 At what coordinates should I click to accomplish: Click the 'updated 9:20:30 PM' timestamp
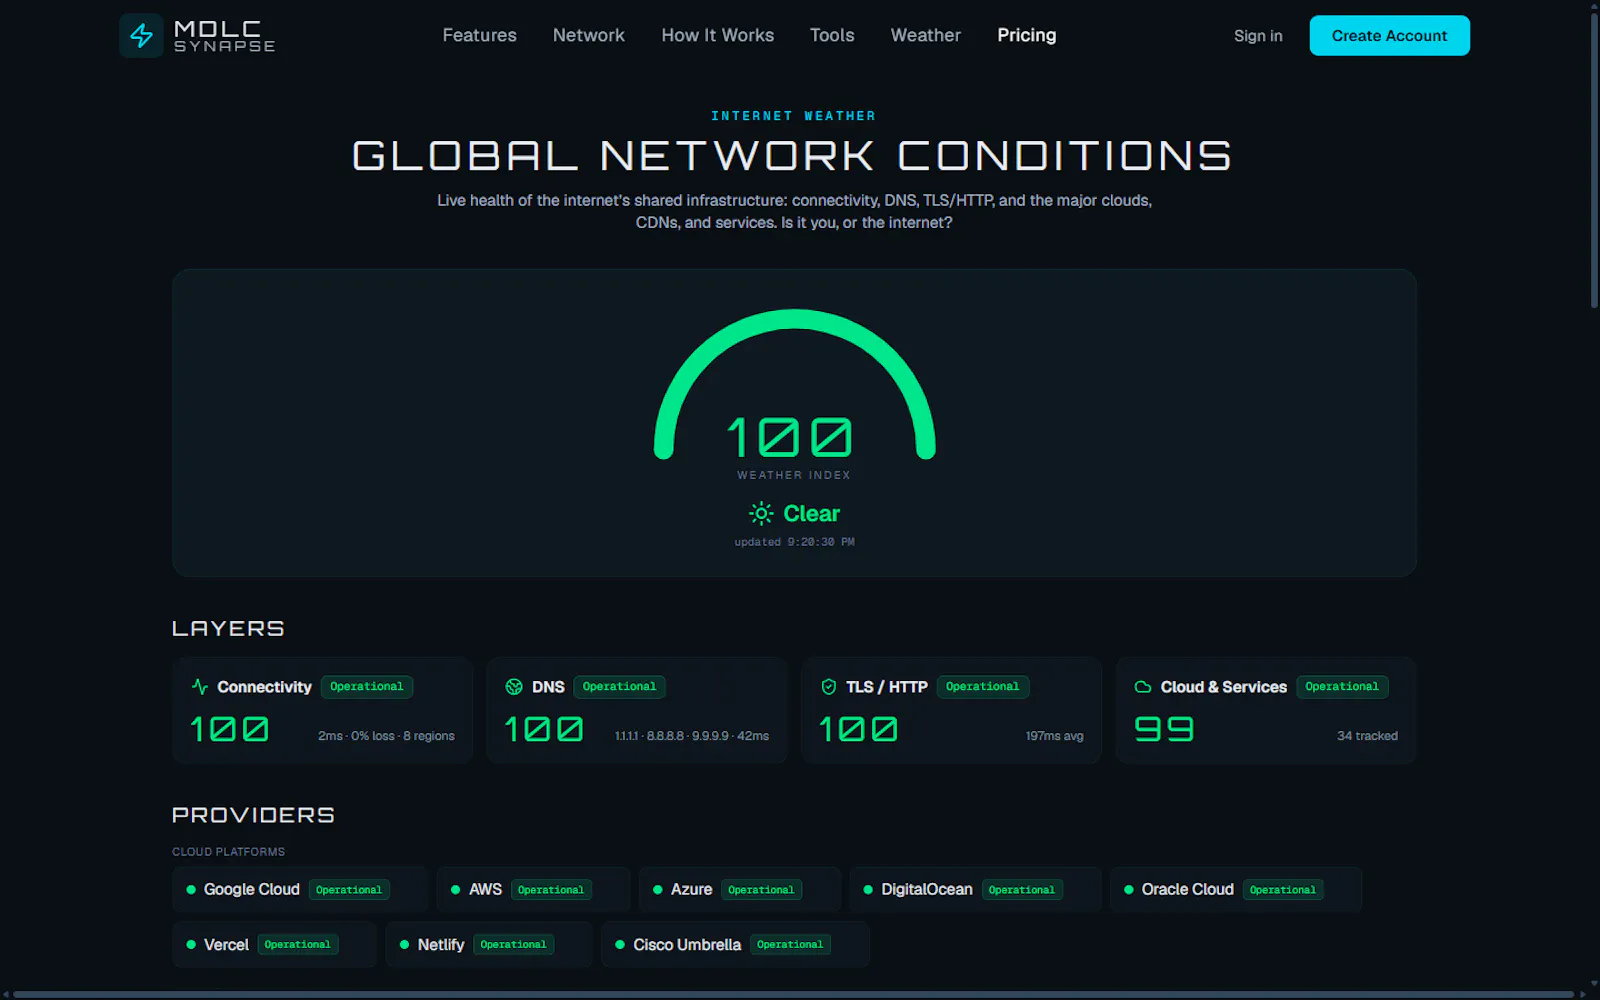pos(795,542)
